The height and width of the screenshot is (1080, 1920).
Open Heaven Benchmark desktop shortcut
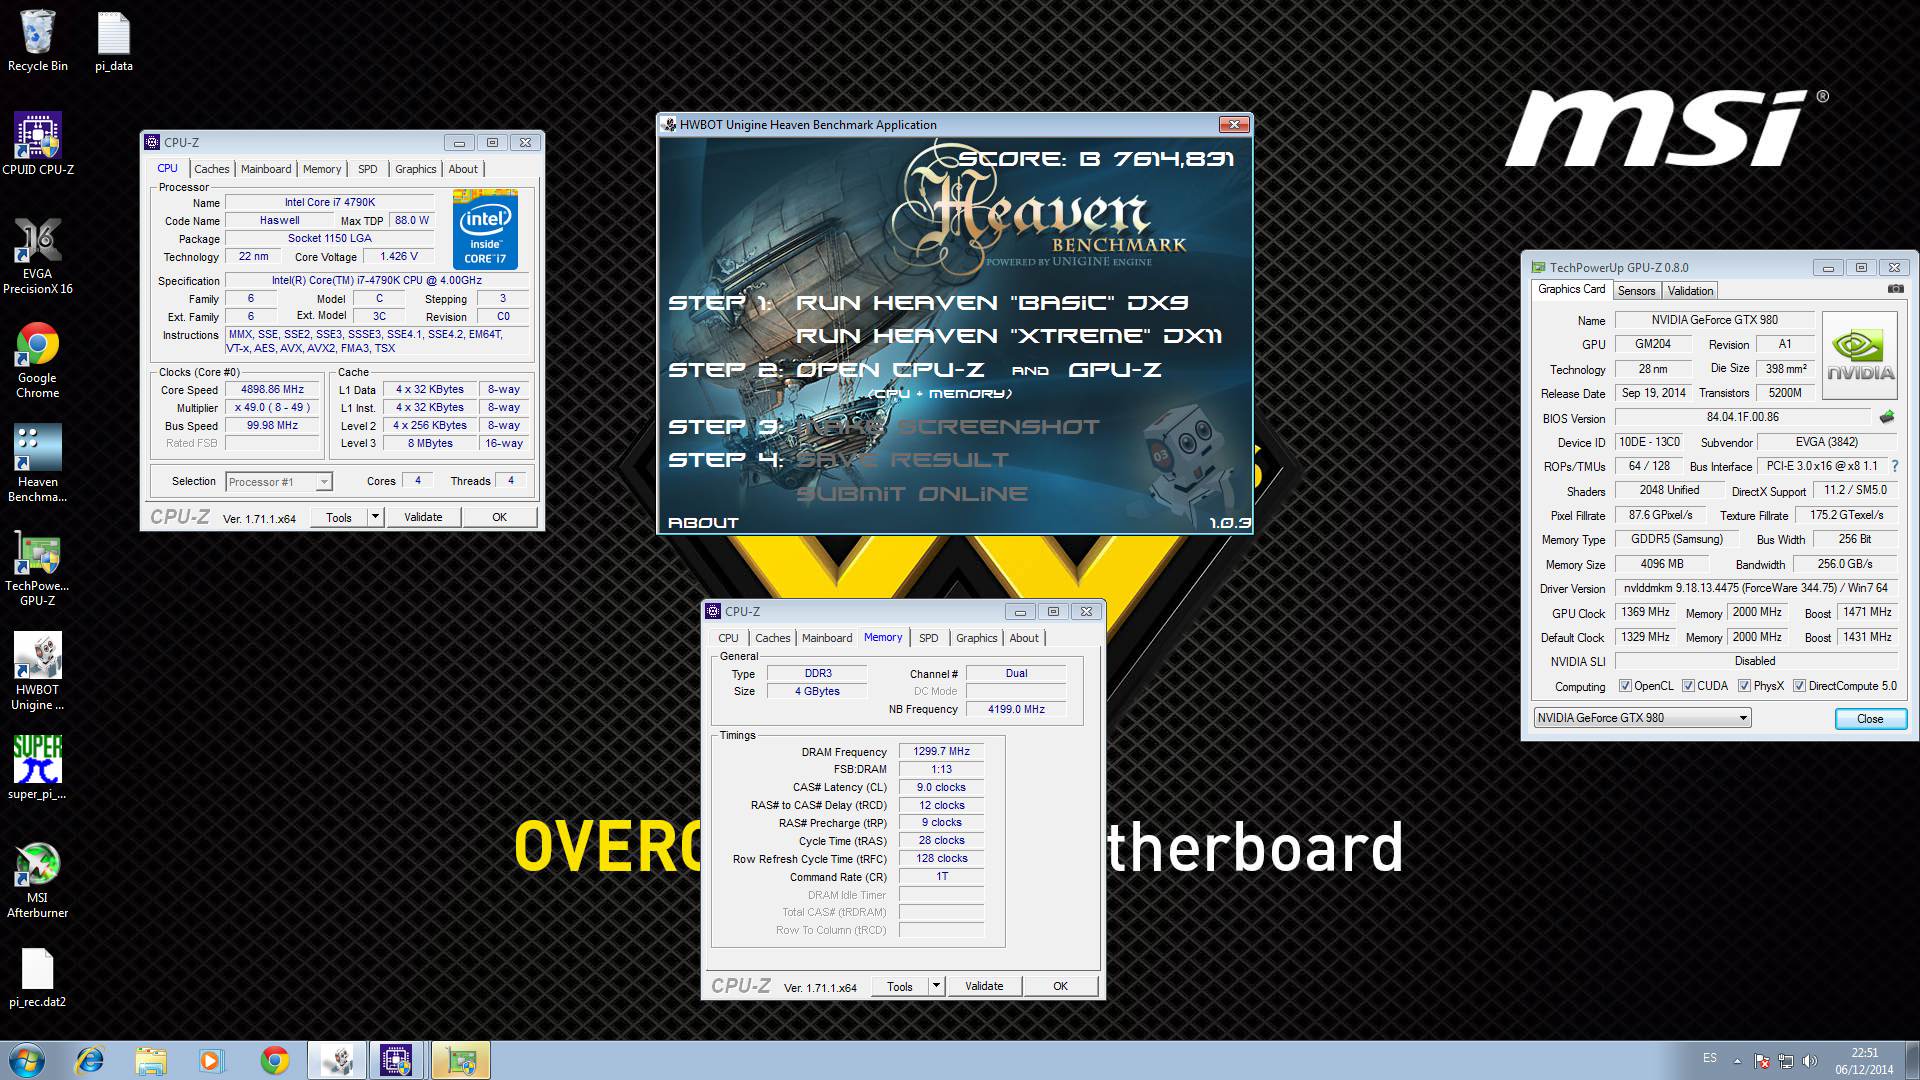coord(38,463)
